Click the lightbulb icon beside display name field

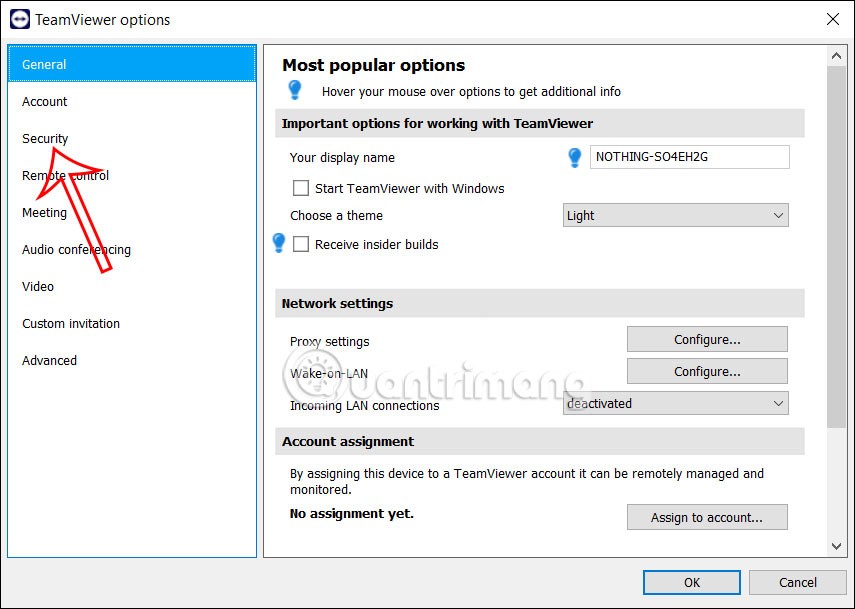575,157
